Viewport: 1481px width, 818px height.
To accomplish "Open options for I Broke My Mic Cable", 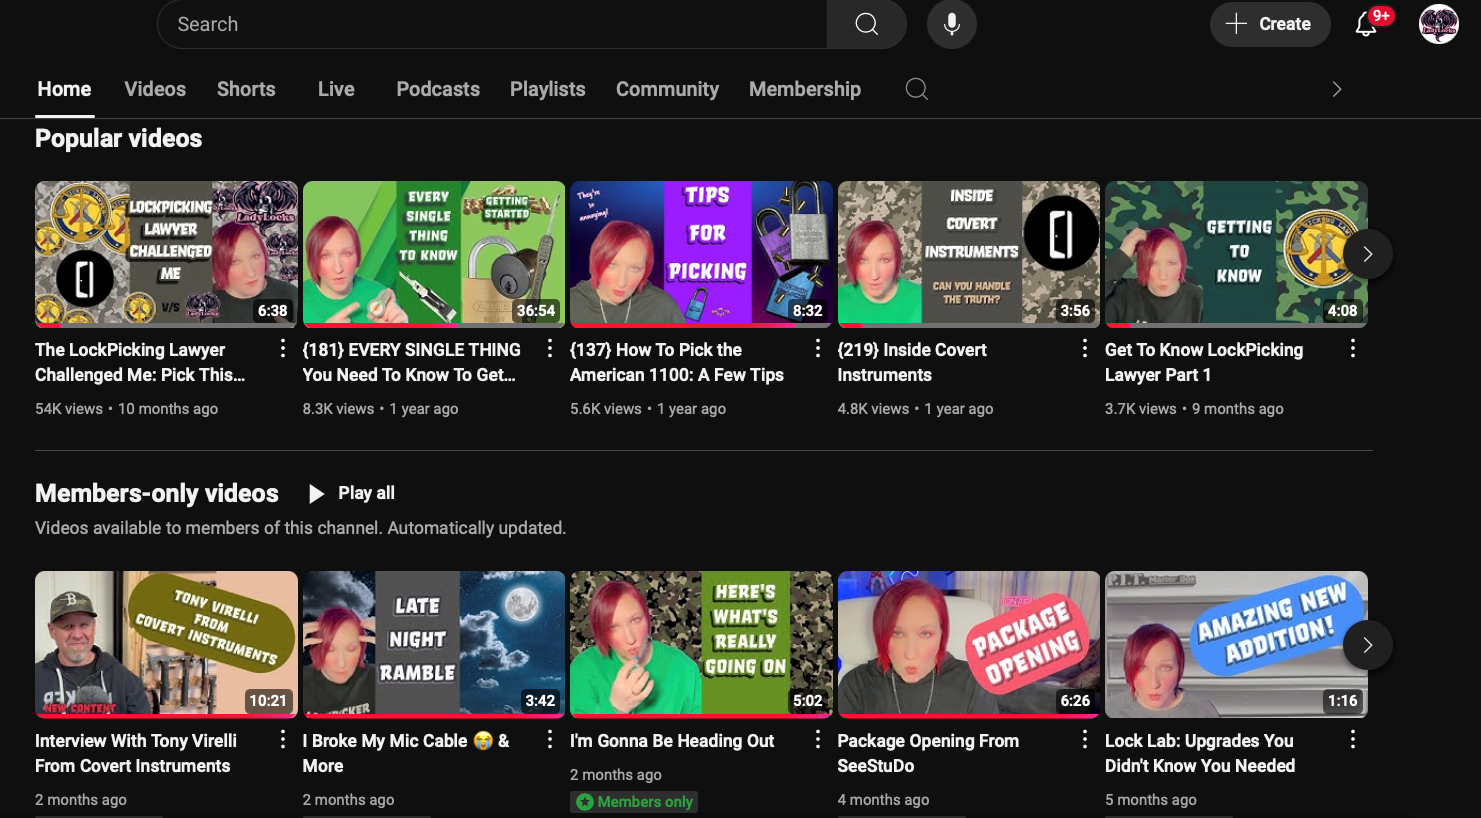I will (x=550, y=739).
